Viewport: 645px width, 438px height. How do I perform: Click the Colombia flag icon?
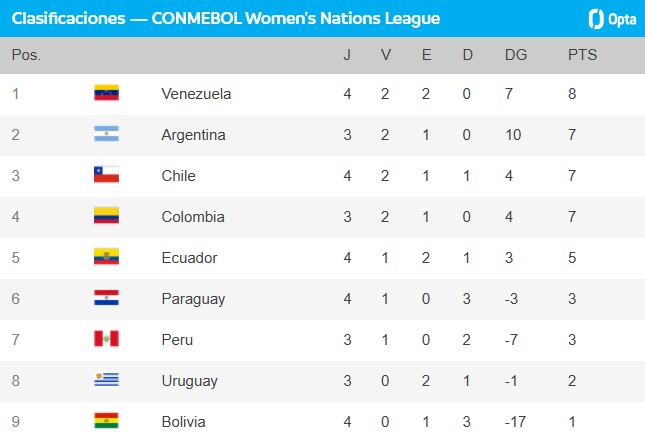tap(106, 216)
